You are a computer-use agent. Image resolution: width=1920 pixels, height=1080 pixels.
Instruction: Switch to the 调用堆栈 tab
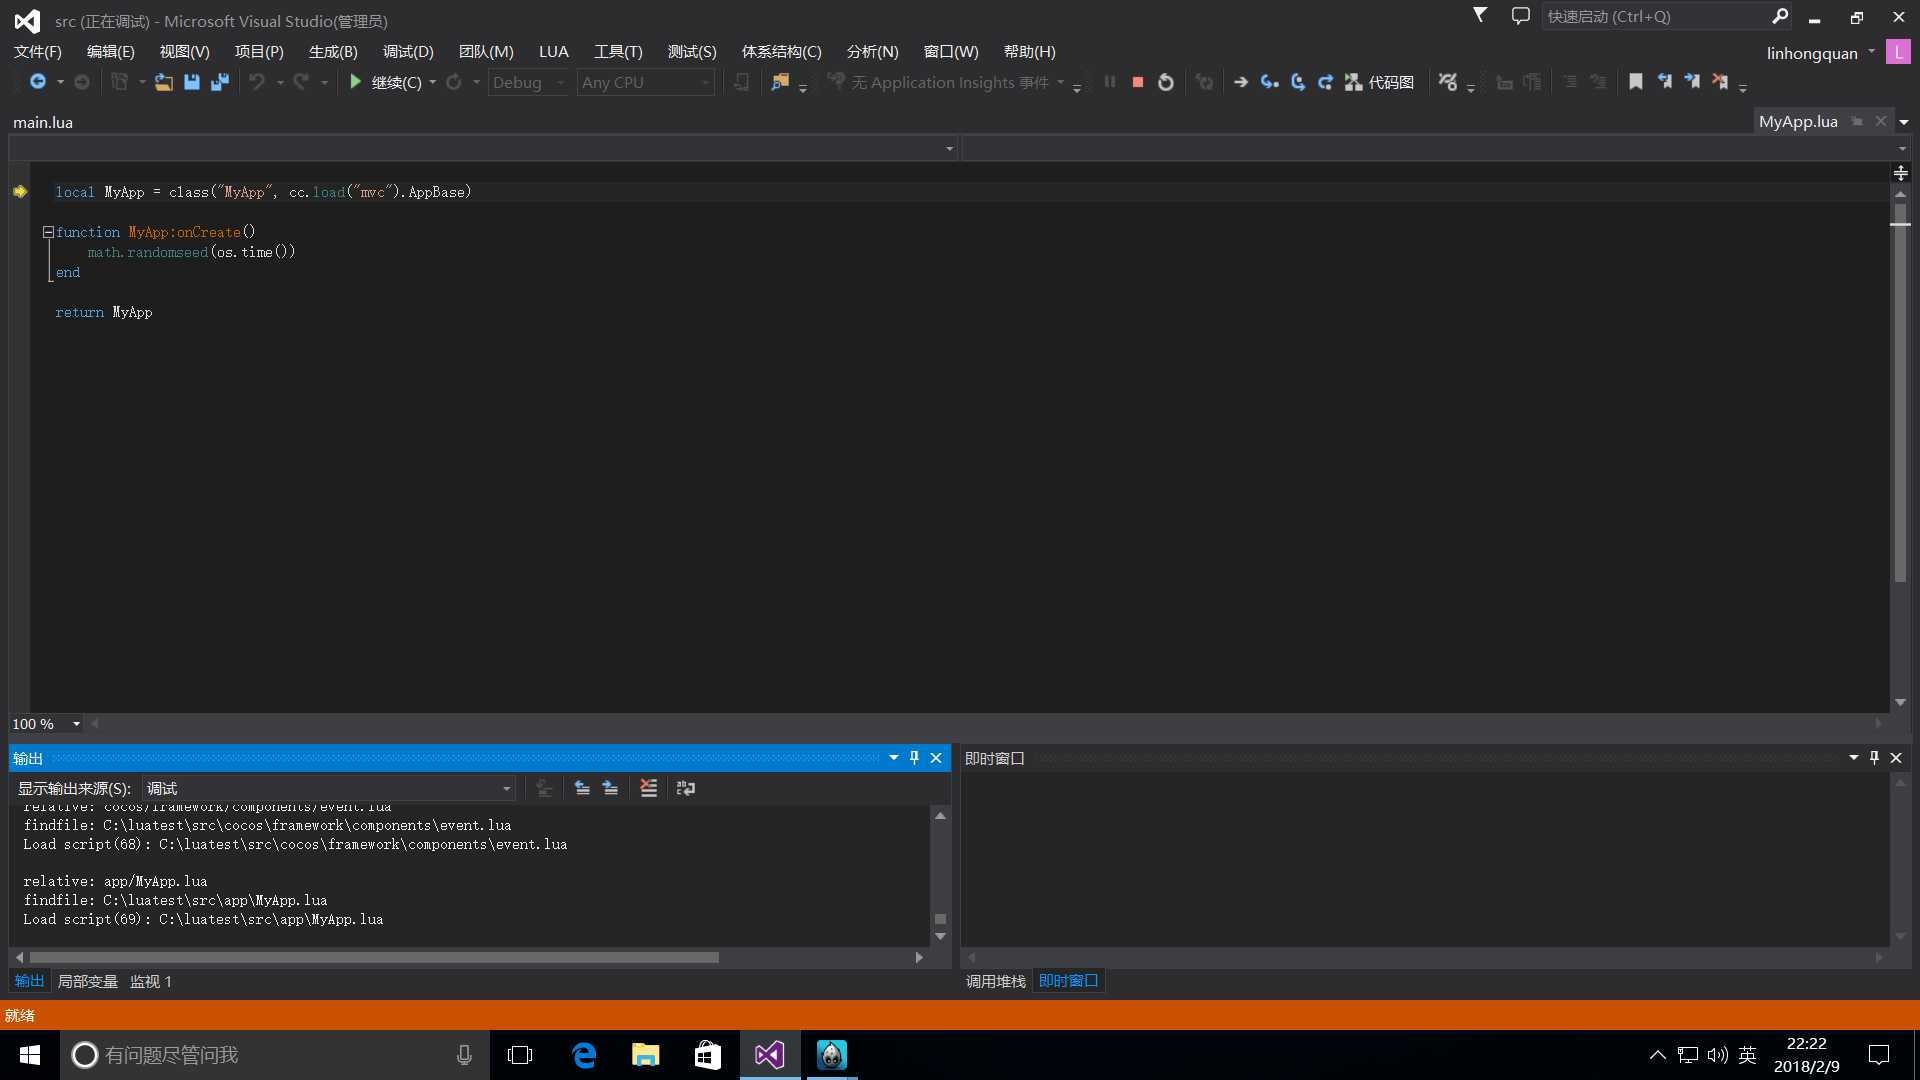[x=996, y=982]
